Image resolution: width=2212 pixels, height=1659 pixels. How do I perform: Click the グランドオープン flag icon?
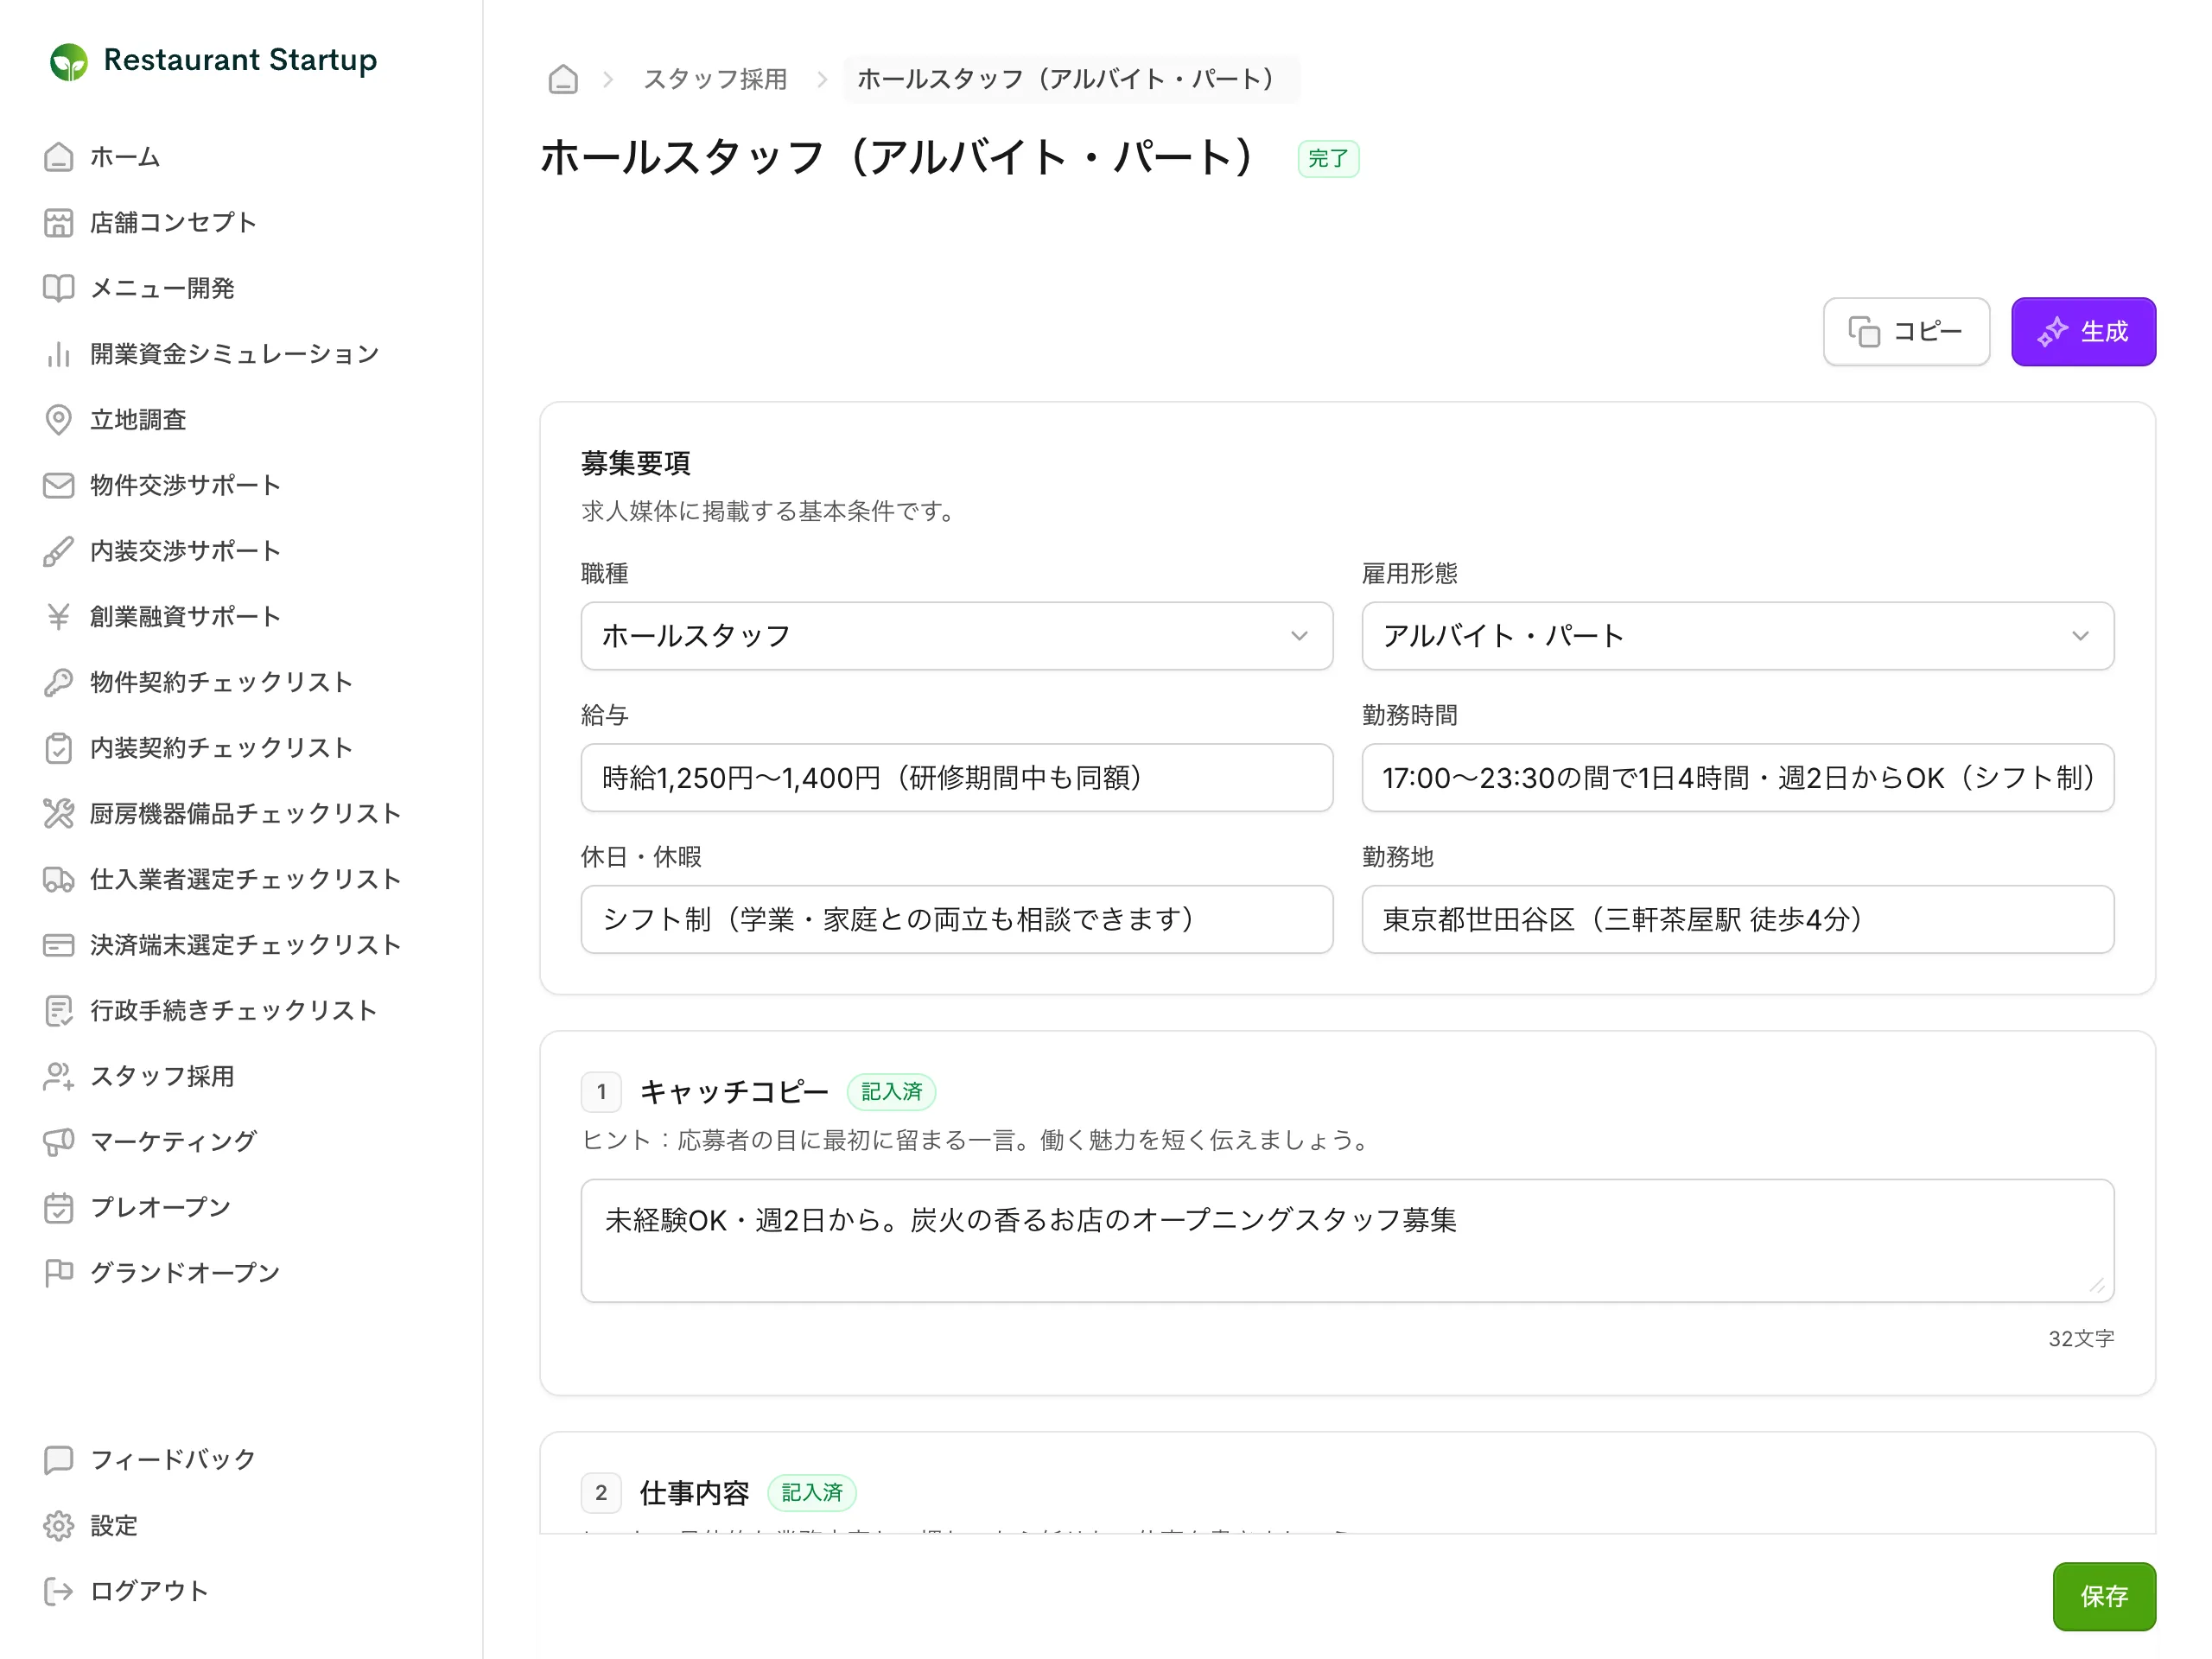[x=58, y=1273]
